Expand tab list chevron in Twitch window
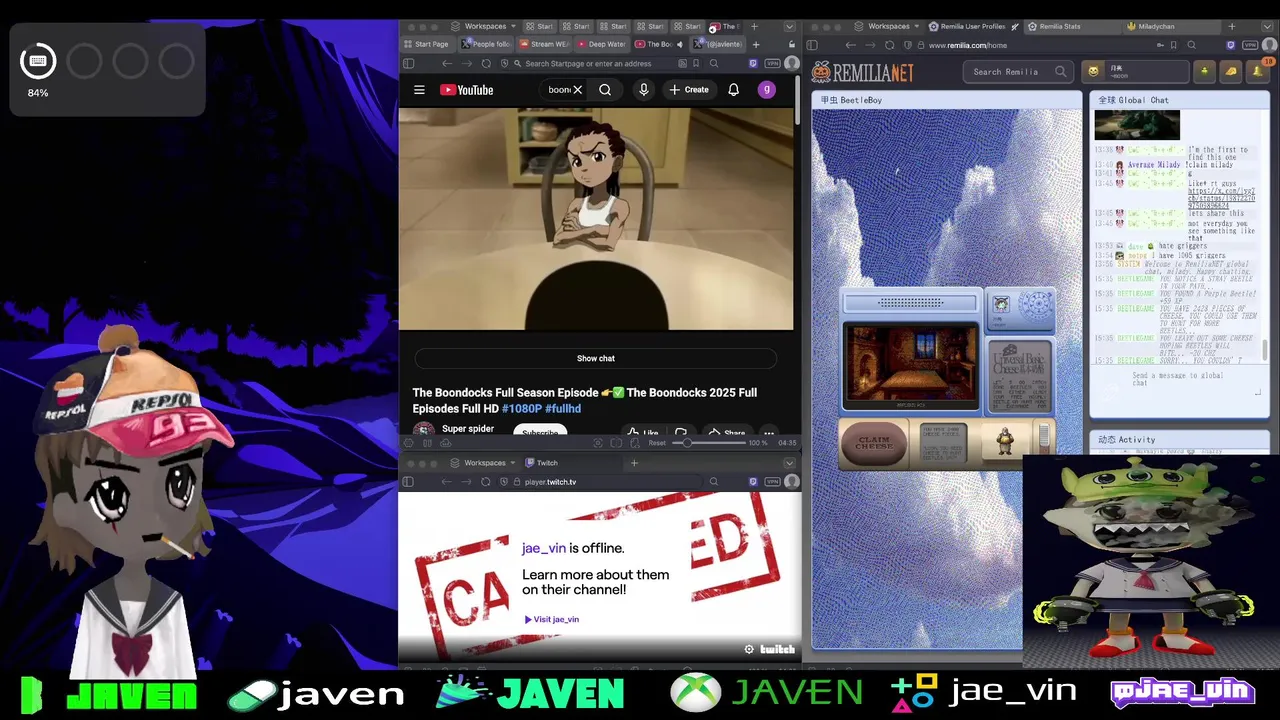Viewport: 1280px width, 720px height. point(789,463)
